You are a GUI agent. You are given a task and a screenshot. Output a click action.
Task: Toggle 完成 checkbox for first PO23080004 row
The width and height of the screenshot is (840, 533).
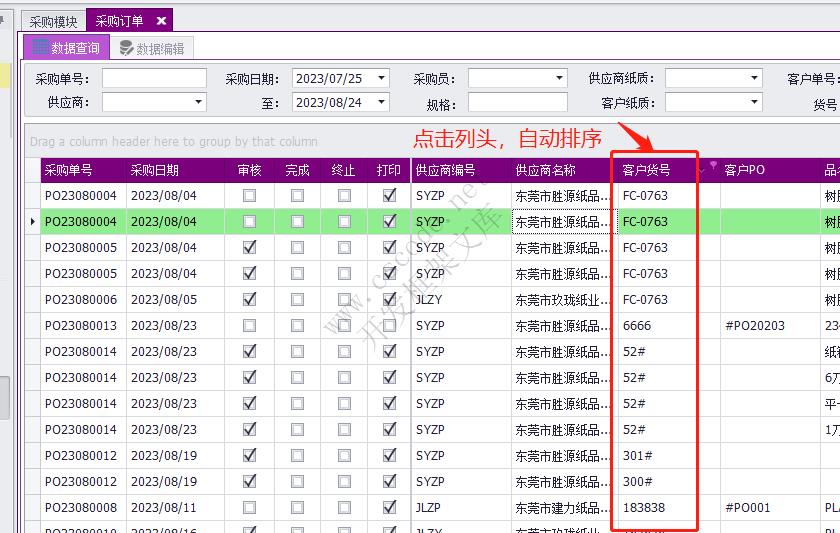coord(297,196)
